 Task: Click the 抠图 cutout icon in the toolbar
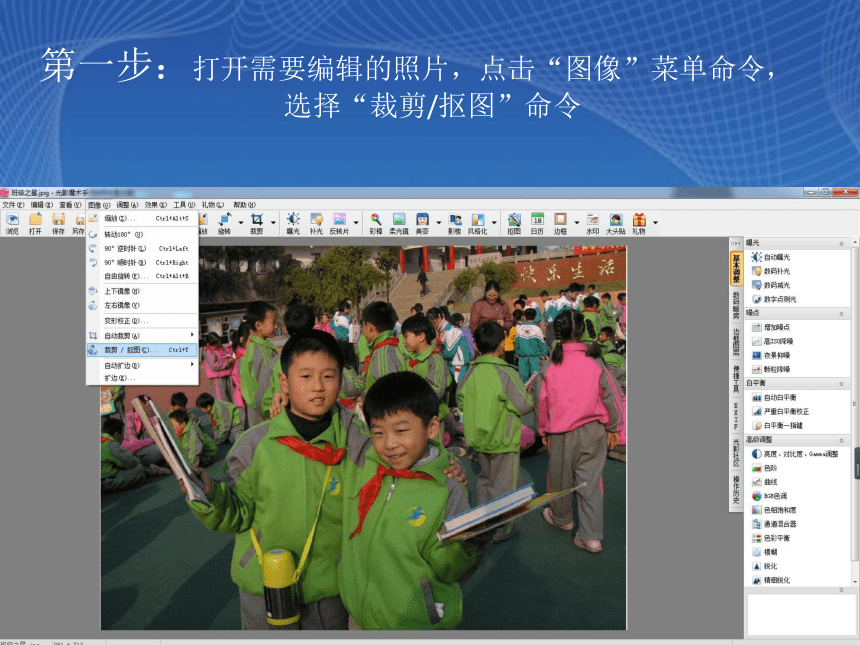[514, 223]
